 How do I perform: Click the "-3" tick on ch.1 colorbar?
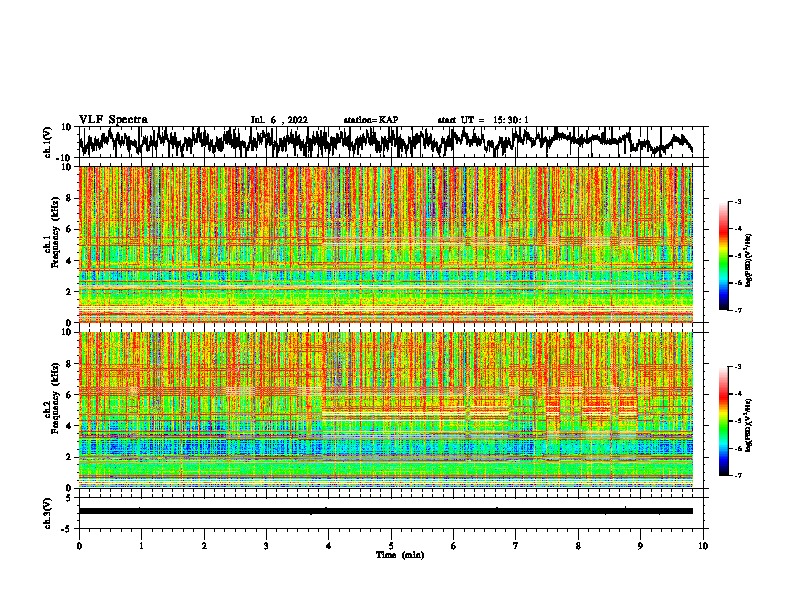[x=737, y=201]
